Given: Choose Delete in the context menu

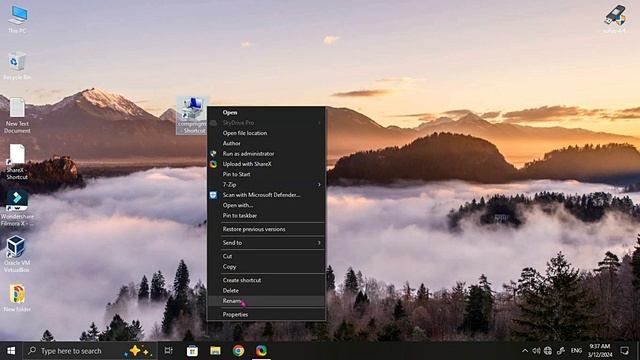Looking at the screenshot, I should pos(267,291).
